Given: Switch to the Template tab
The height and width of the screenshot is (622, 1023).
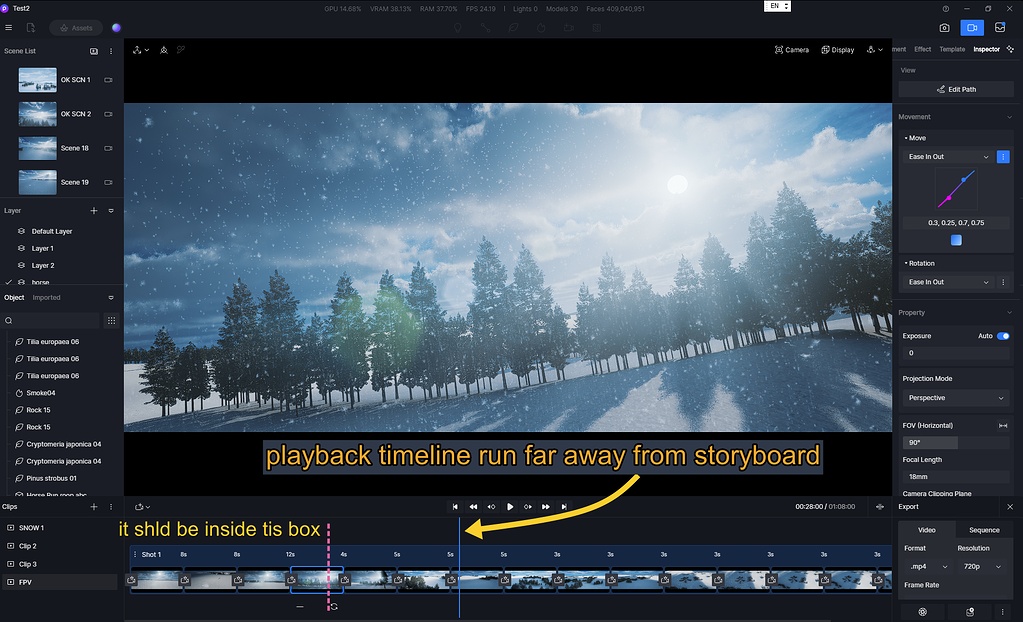Looking at the screenshot, I should click(x=951, y=48).
